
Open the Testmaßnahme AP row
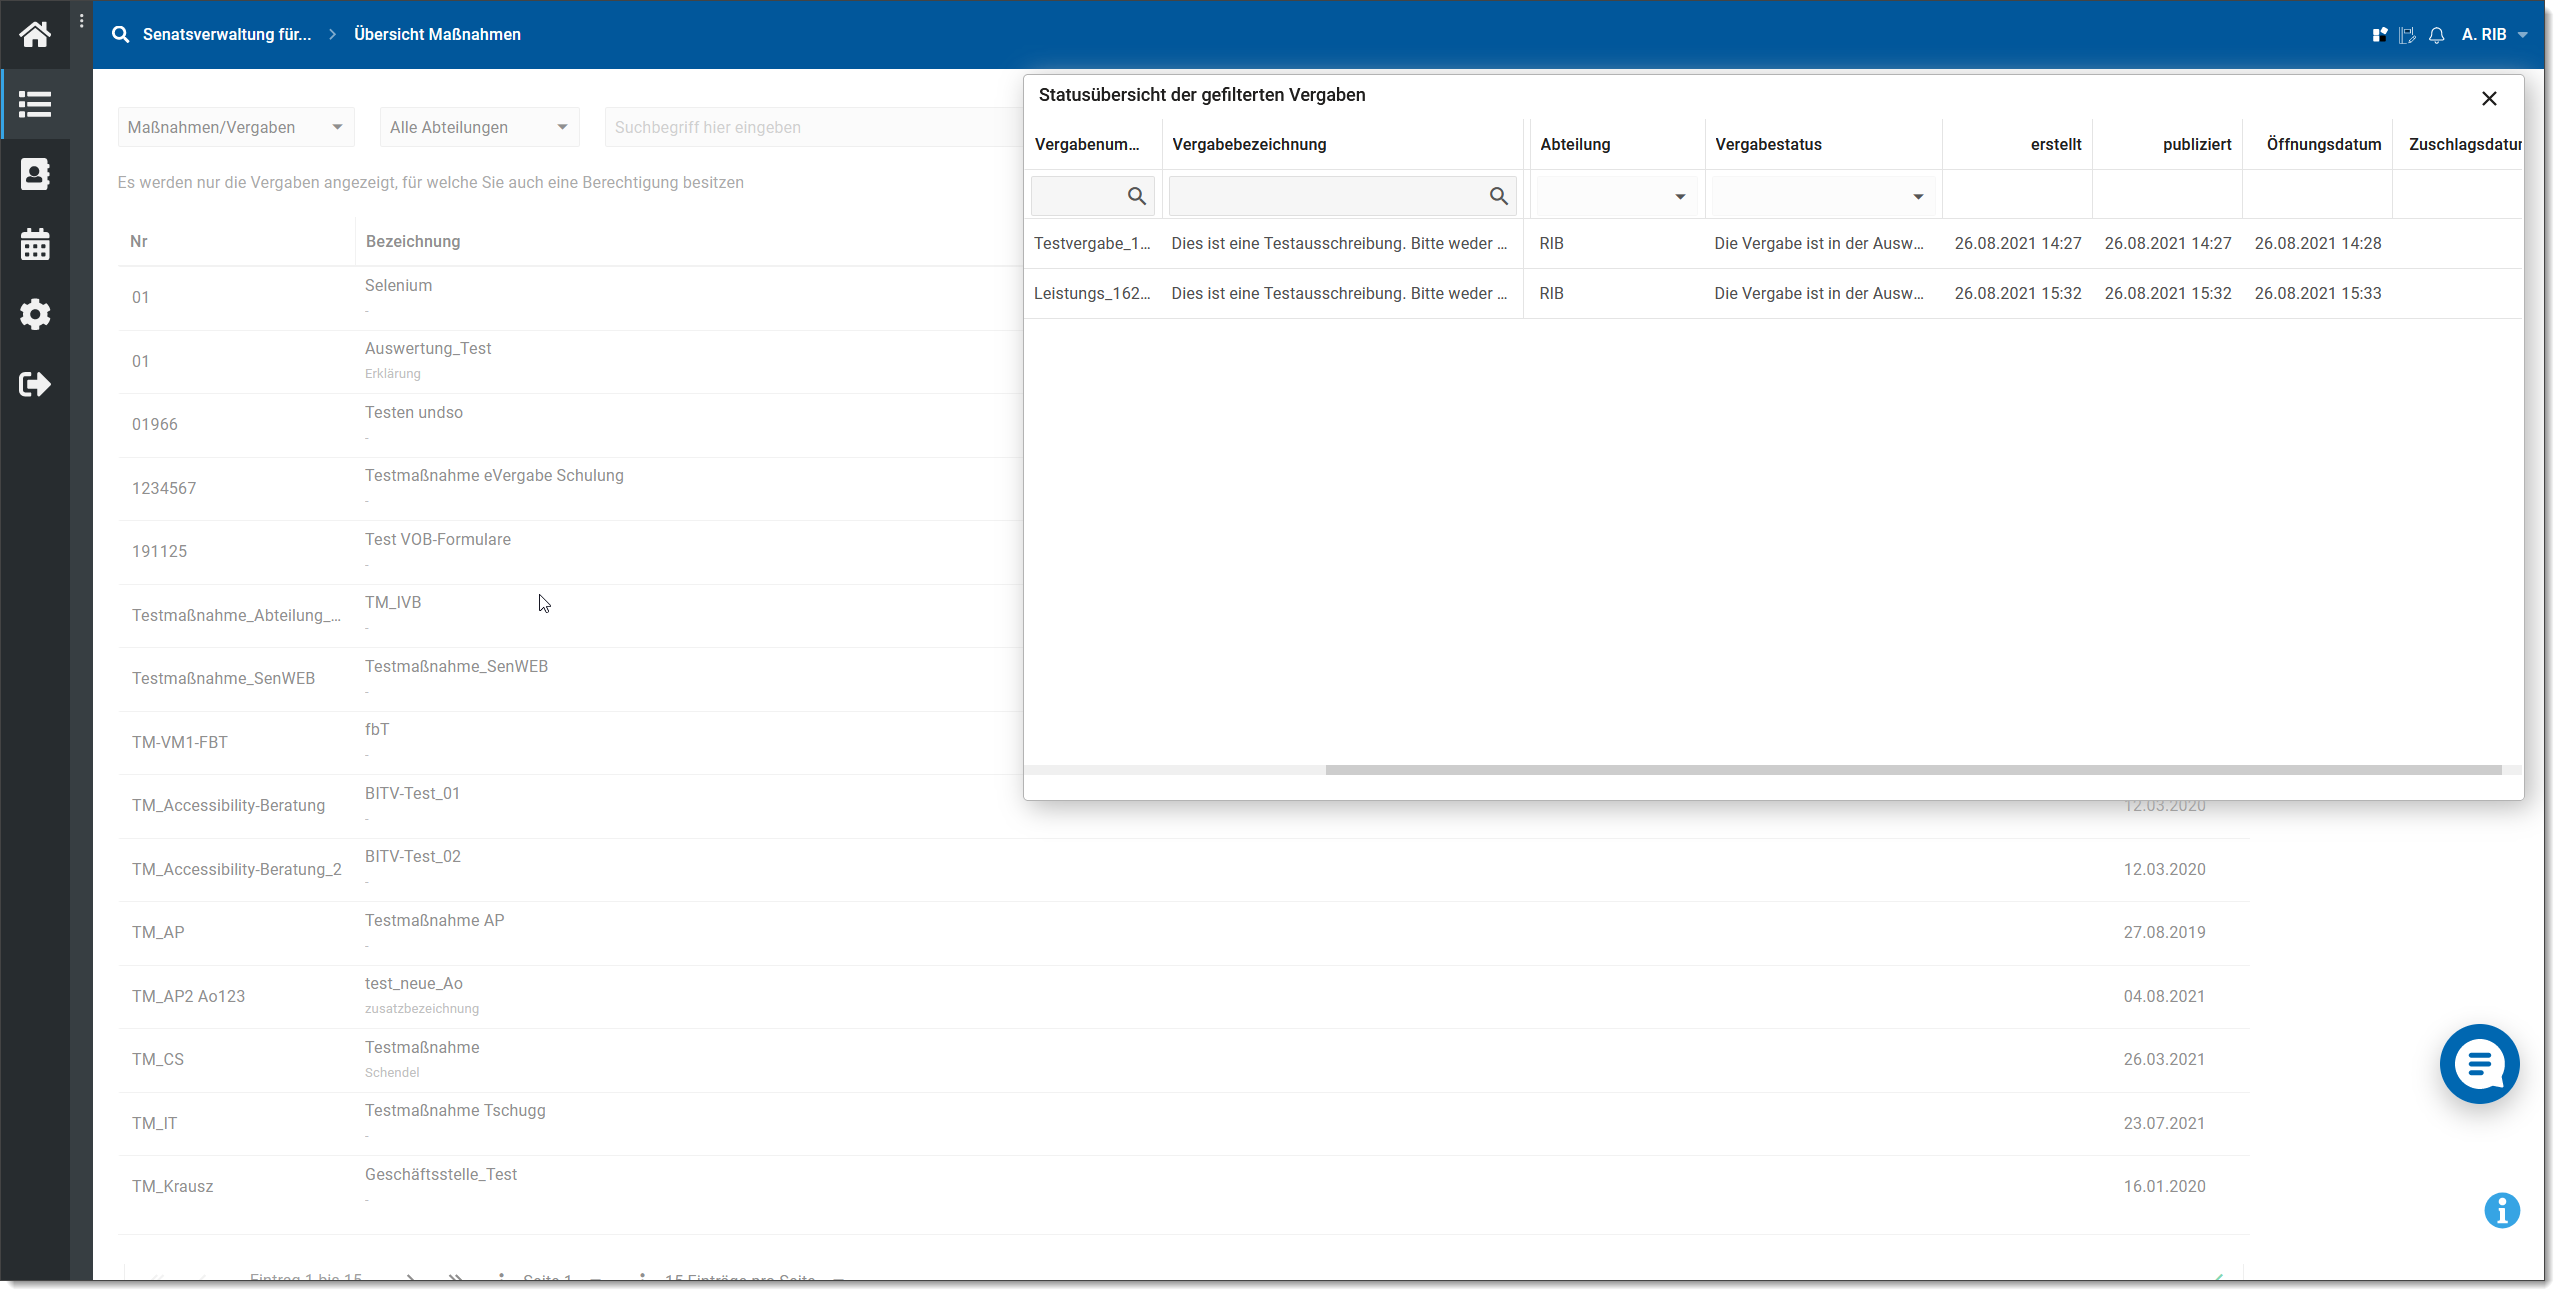pos(1184,932)
